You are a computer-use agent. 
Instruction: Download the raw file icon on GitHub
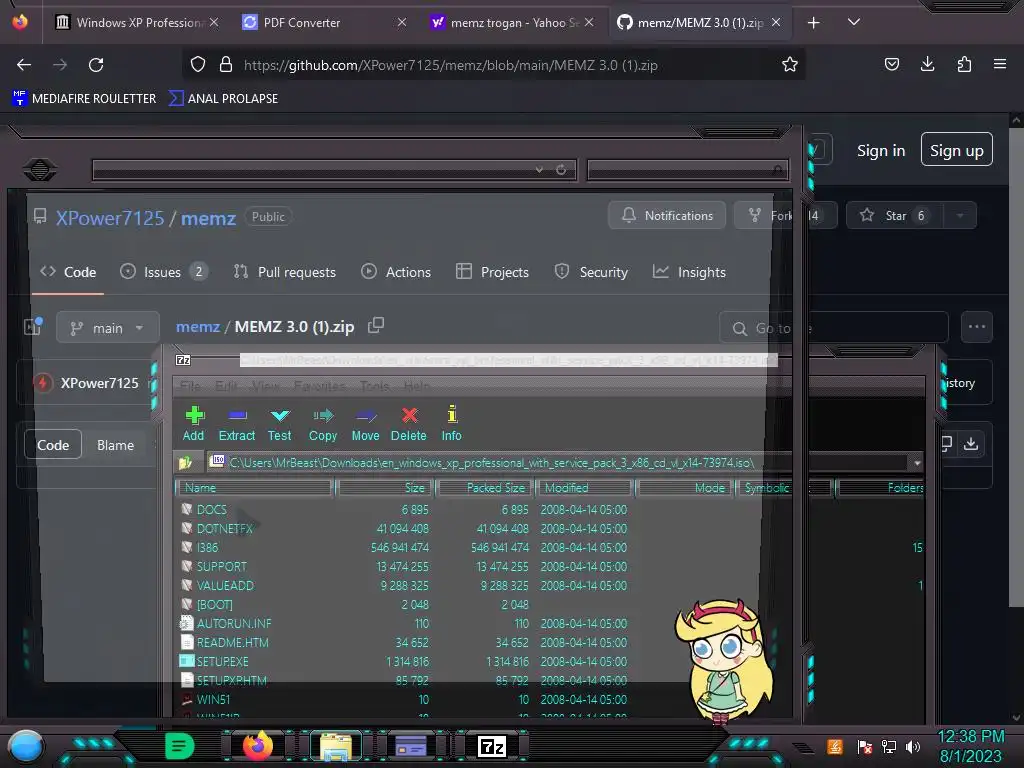(971, 444)
